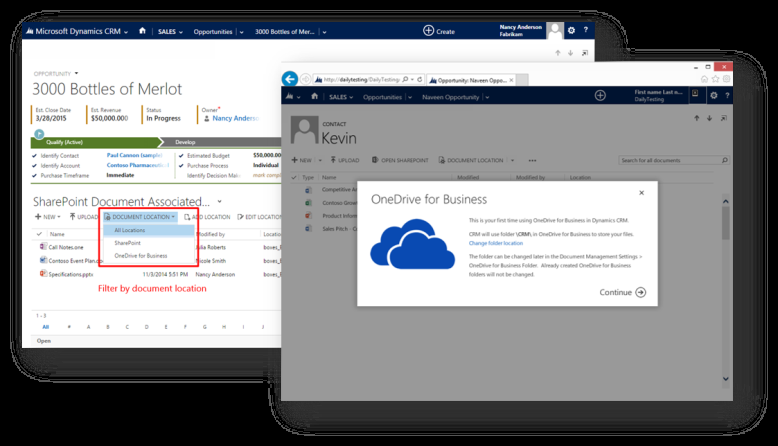Viewport: 778px width, 446px height.
Task: Toggle the Purchase Process checkmark
Action: 181,166
